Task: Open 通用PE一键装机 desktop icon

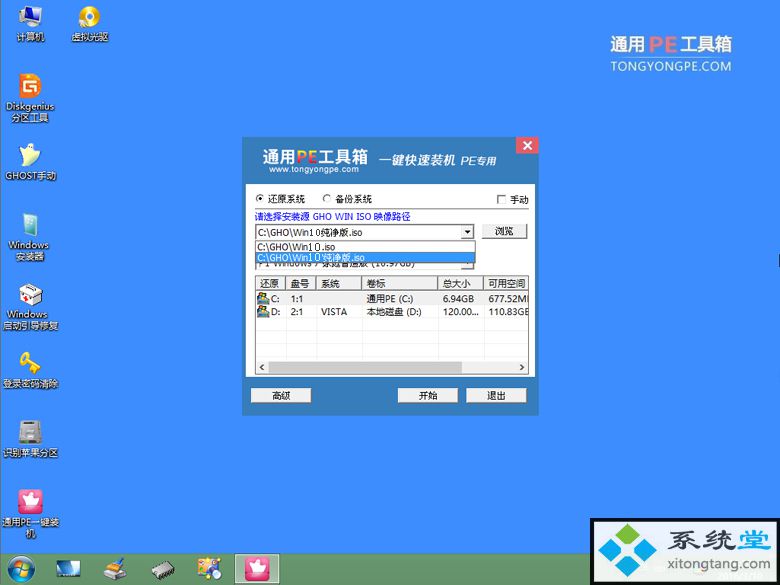Action: [30, 514]
